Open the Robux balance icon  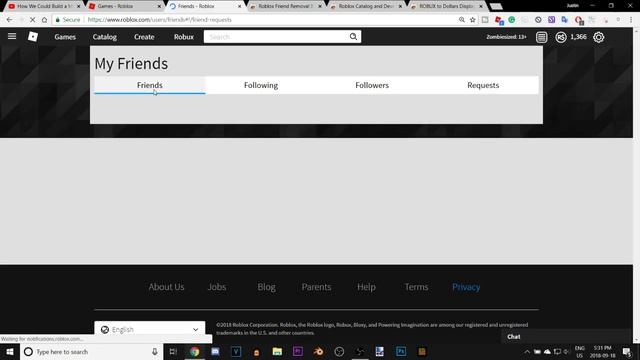click(x=561, y=37)
